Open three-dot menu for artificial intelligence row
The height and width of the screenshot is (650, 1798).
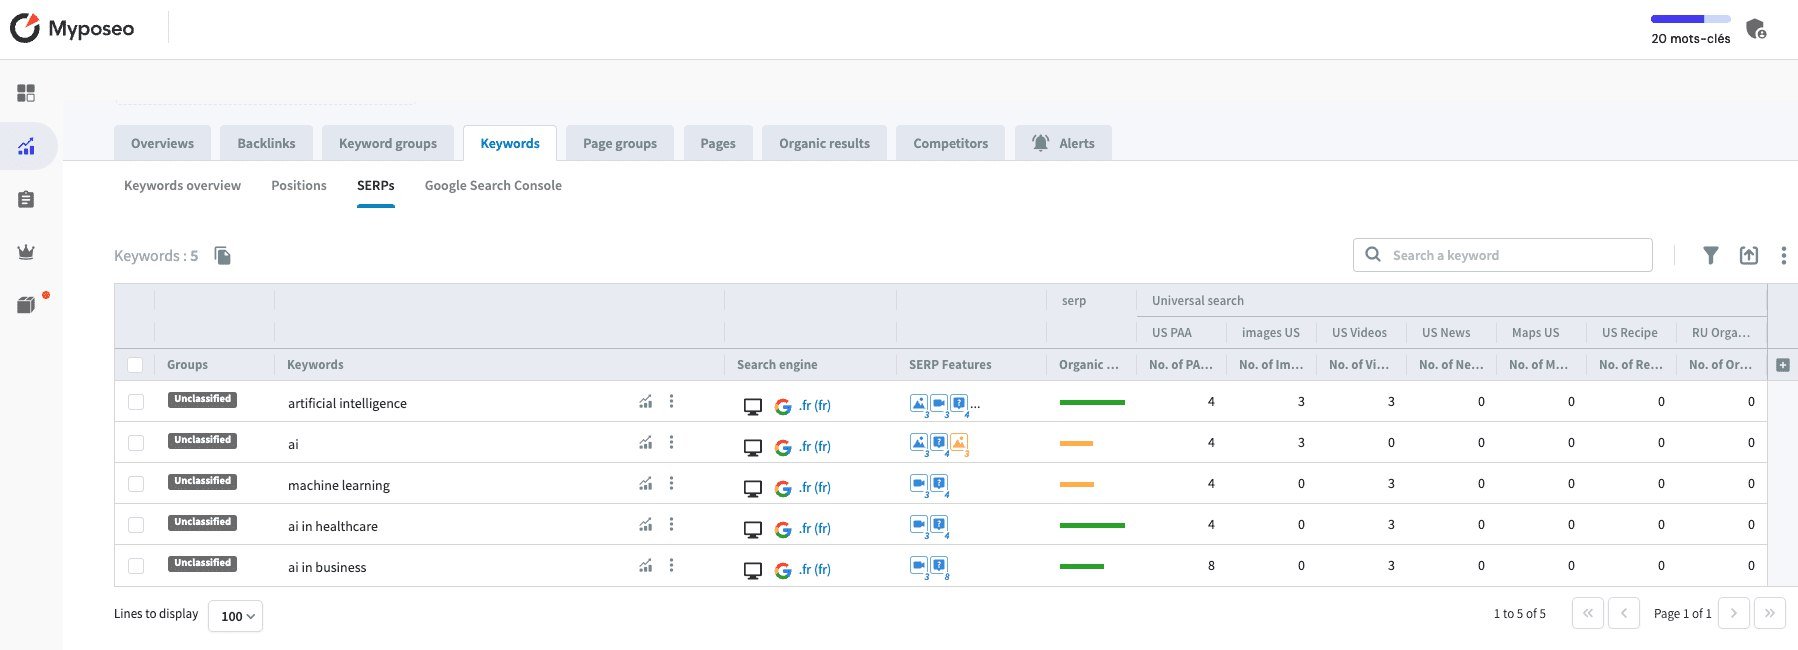pos(671,401)
